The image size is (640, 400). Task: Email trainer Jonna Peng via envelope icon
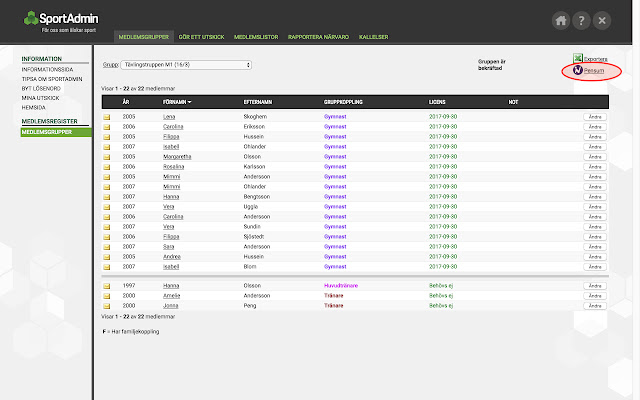107,306
